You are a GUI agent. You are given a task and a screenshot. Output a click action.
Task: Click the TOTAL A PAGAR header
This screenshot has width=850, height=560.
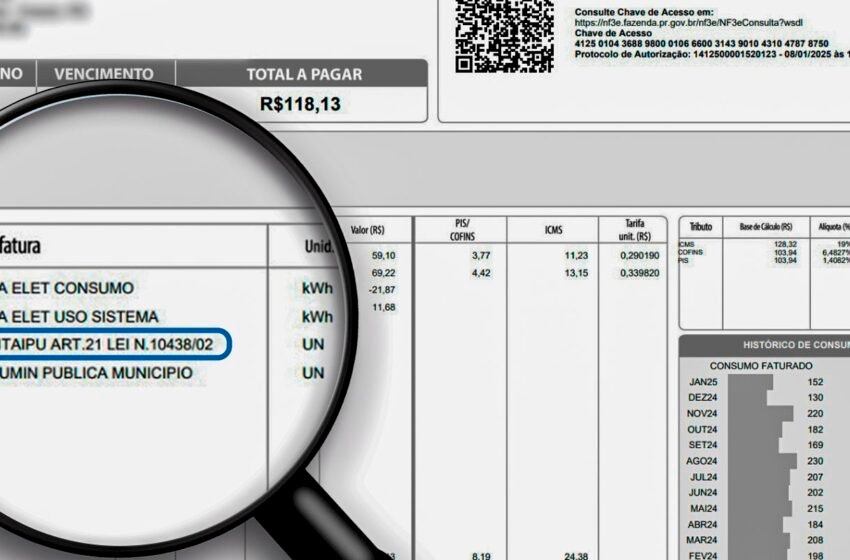304,74
